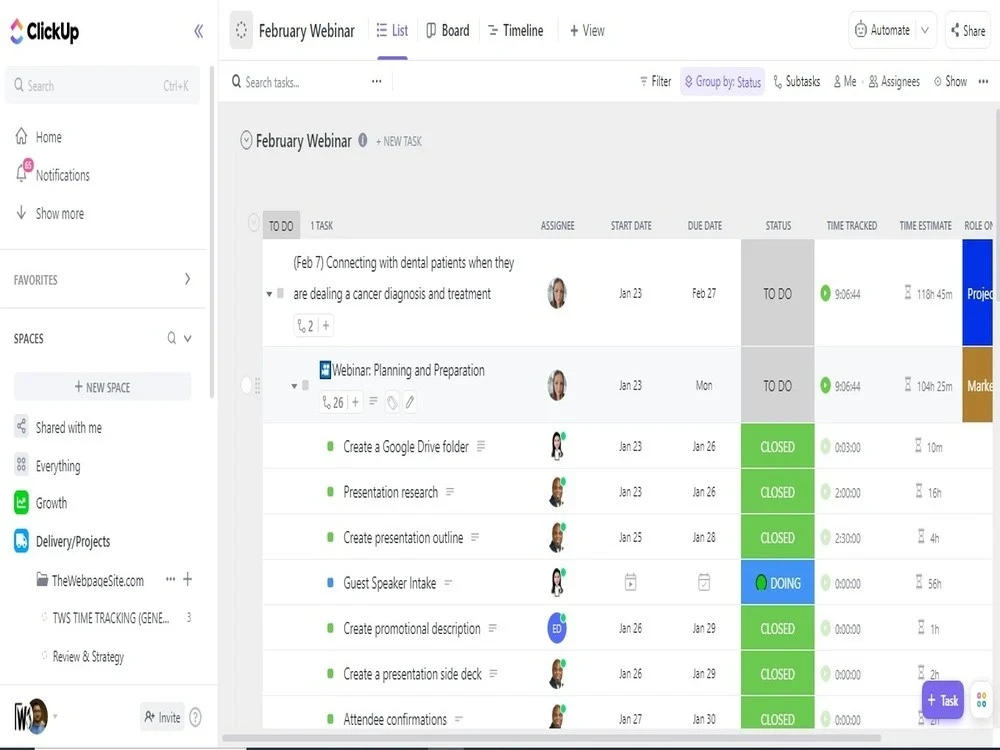Add a new view with + View
This screenshot has width=1000, height=750.
[587, 31]
